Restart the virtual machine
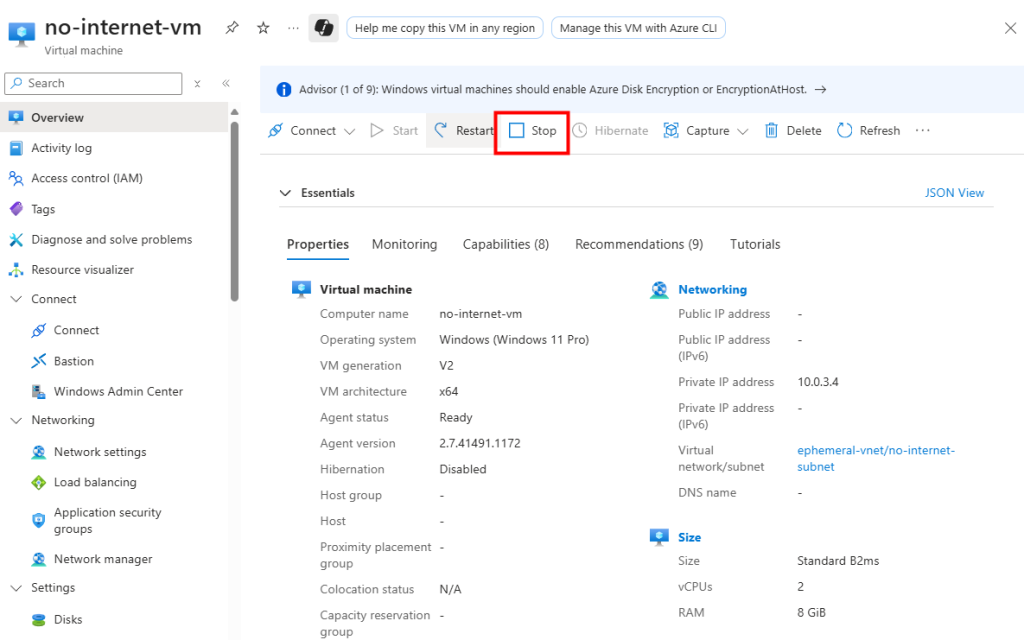This screenshot has height=640, width=1024. 464,131
